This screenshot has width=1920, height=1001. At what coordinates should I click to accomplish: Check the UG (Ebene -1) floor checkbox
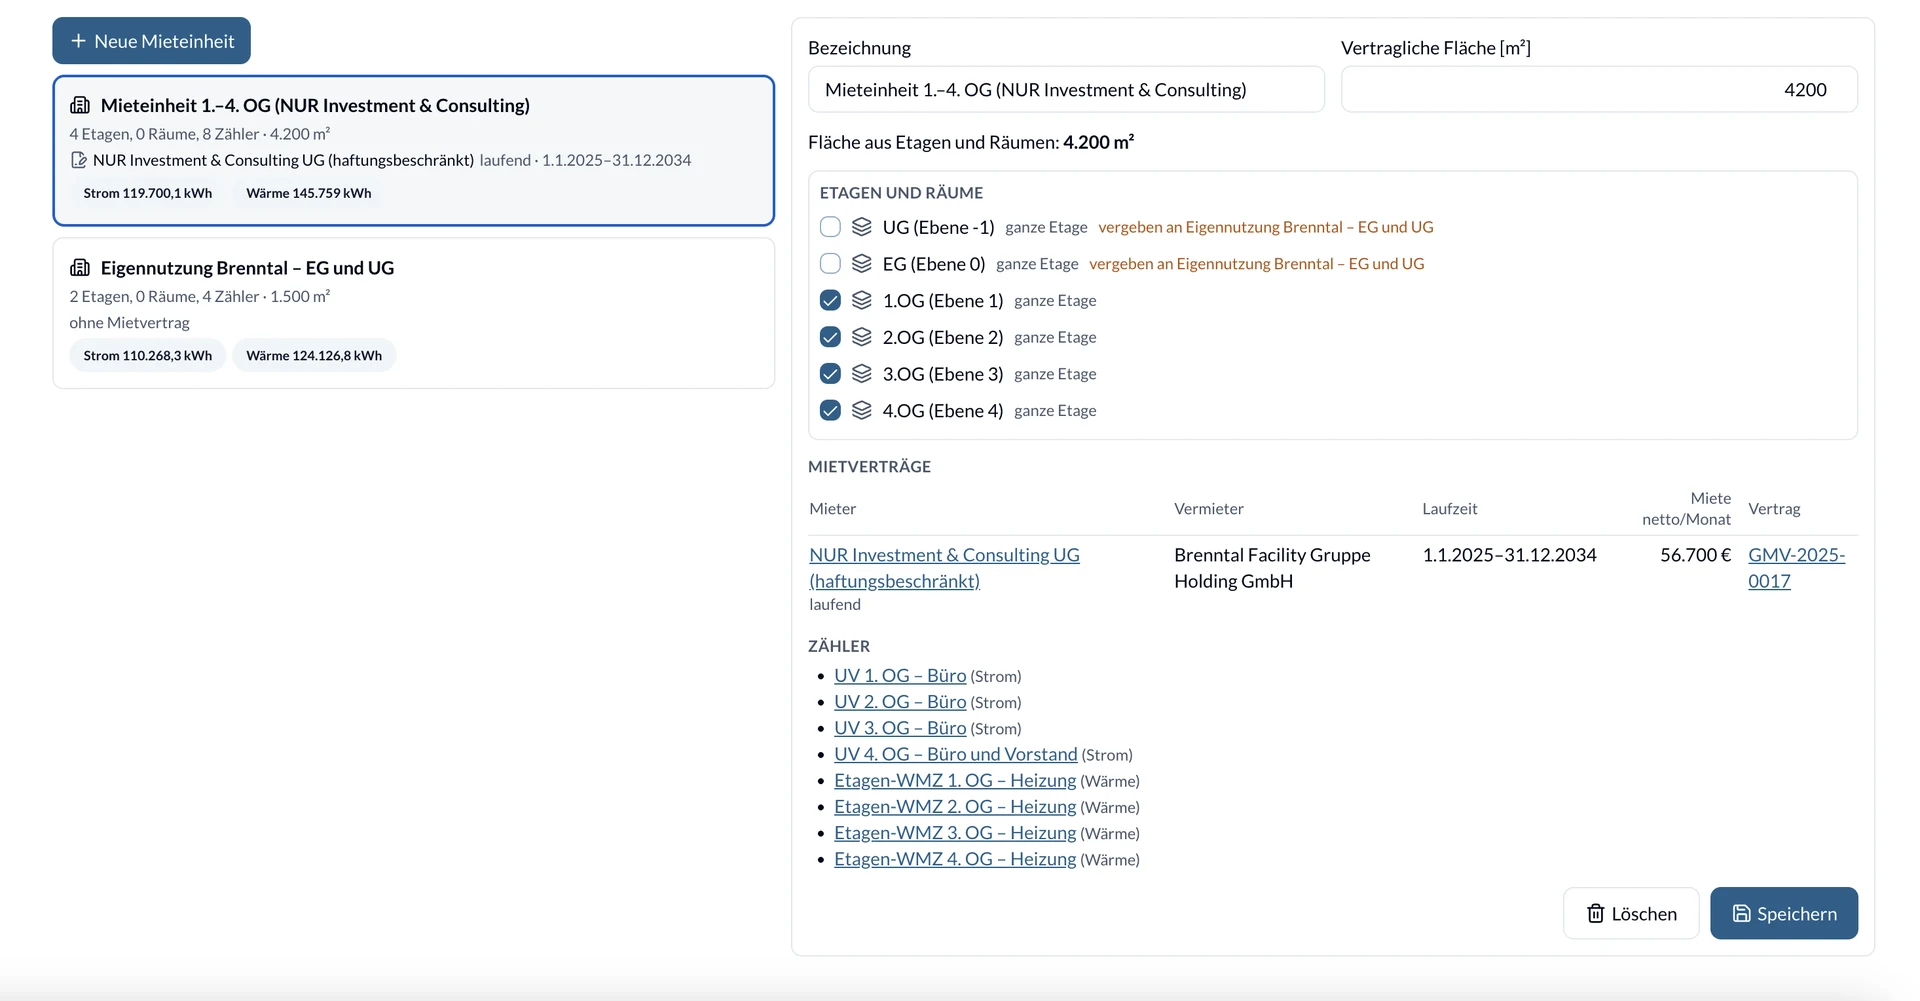point(830,227)
